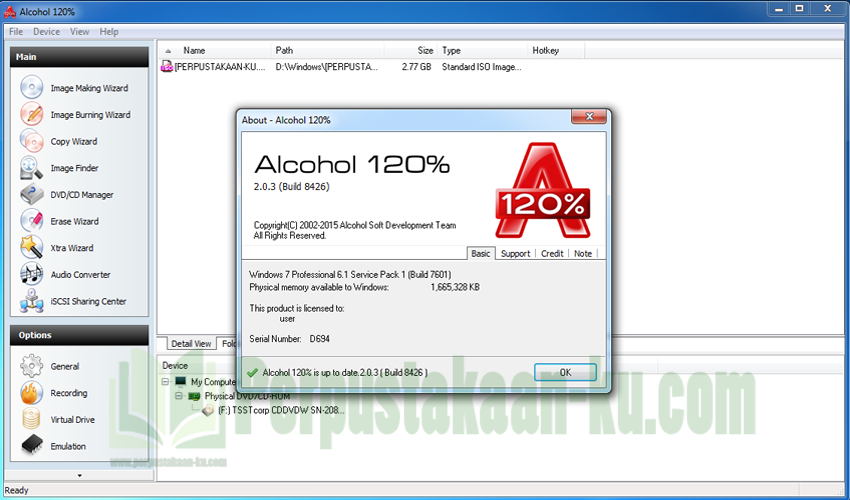This screenshot has height=500, width=850.
Task: Open the Audio Converter notes icon
Action: [31, 274]
